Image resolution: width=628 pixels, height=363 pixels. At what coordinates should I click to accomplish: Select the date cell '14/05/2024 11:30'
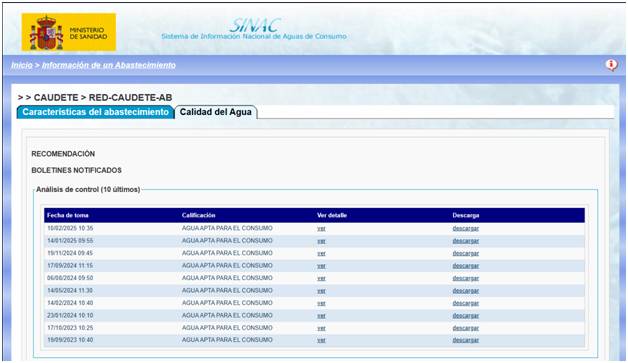(70, 290)
